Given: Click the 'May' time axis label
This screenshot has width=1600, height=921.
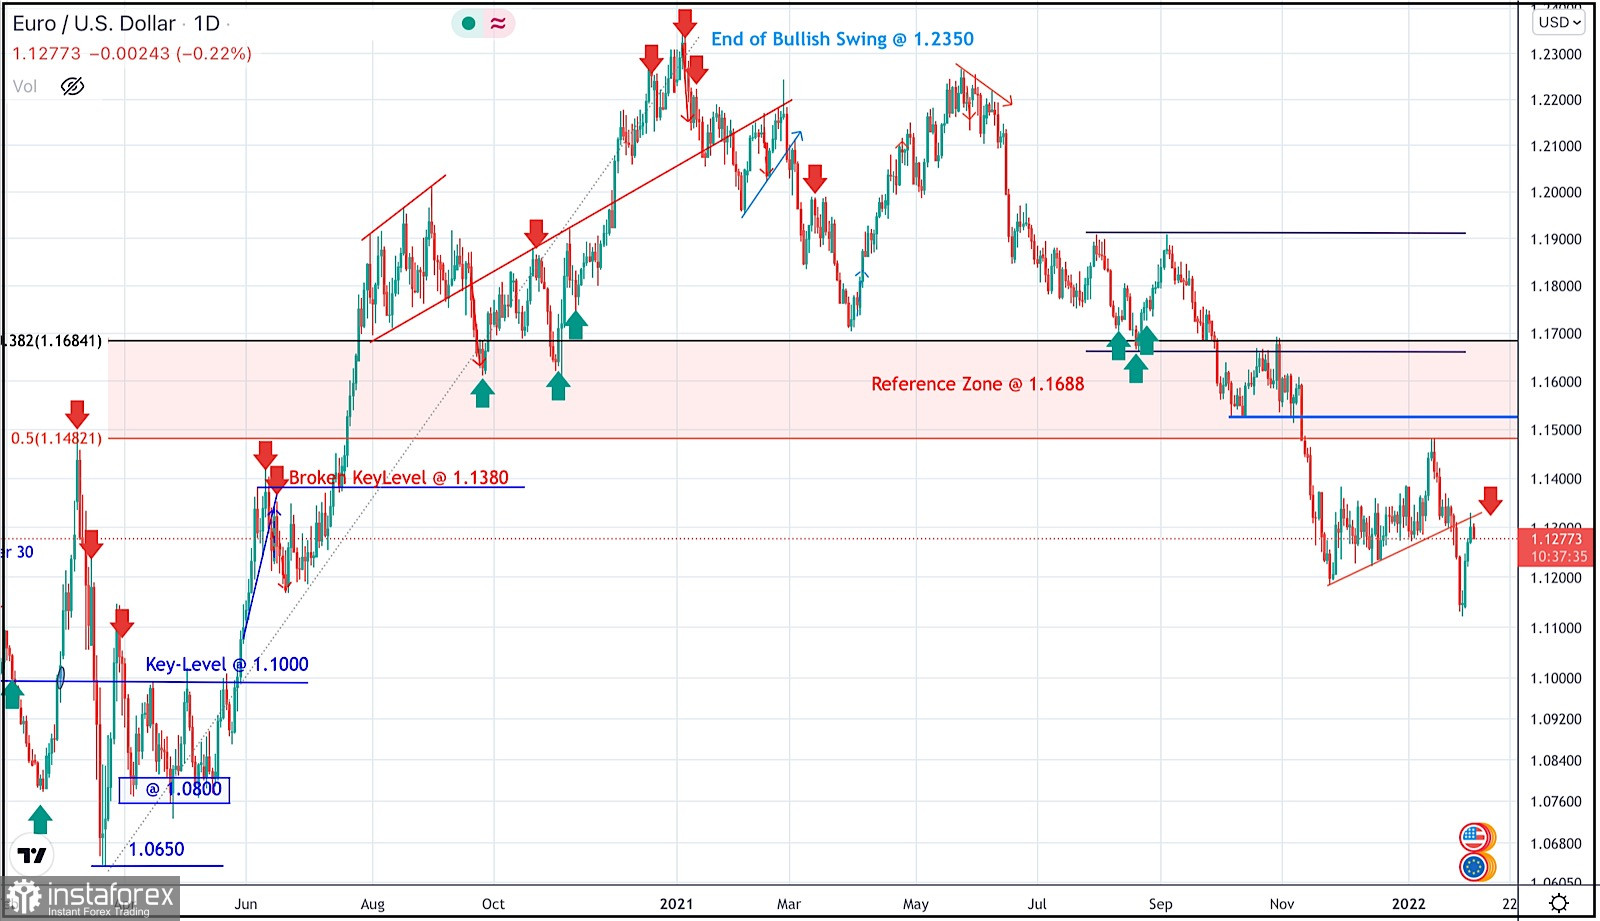Looking at the screenshot, I should pyautogui.click(x=916, y=904).
